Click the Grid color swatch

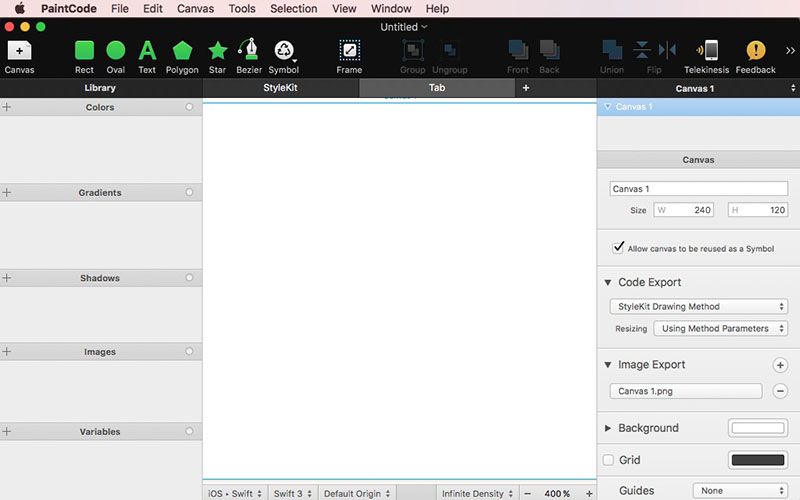point(758,460)
